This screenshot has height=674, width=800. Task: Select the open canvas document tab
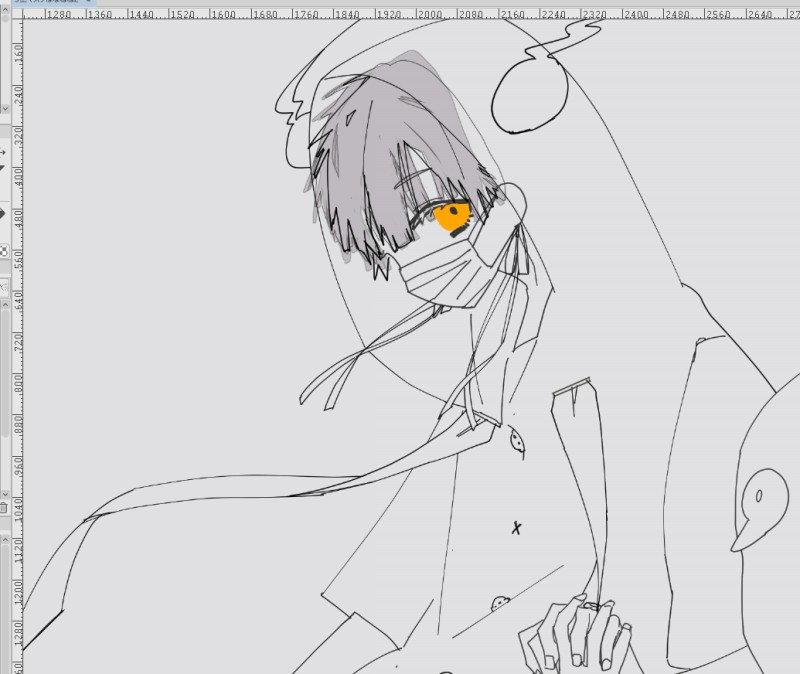54,2
